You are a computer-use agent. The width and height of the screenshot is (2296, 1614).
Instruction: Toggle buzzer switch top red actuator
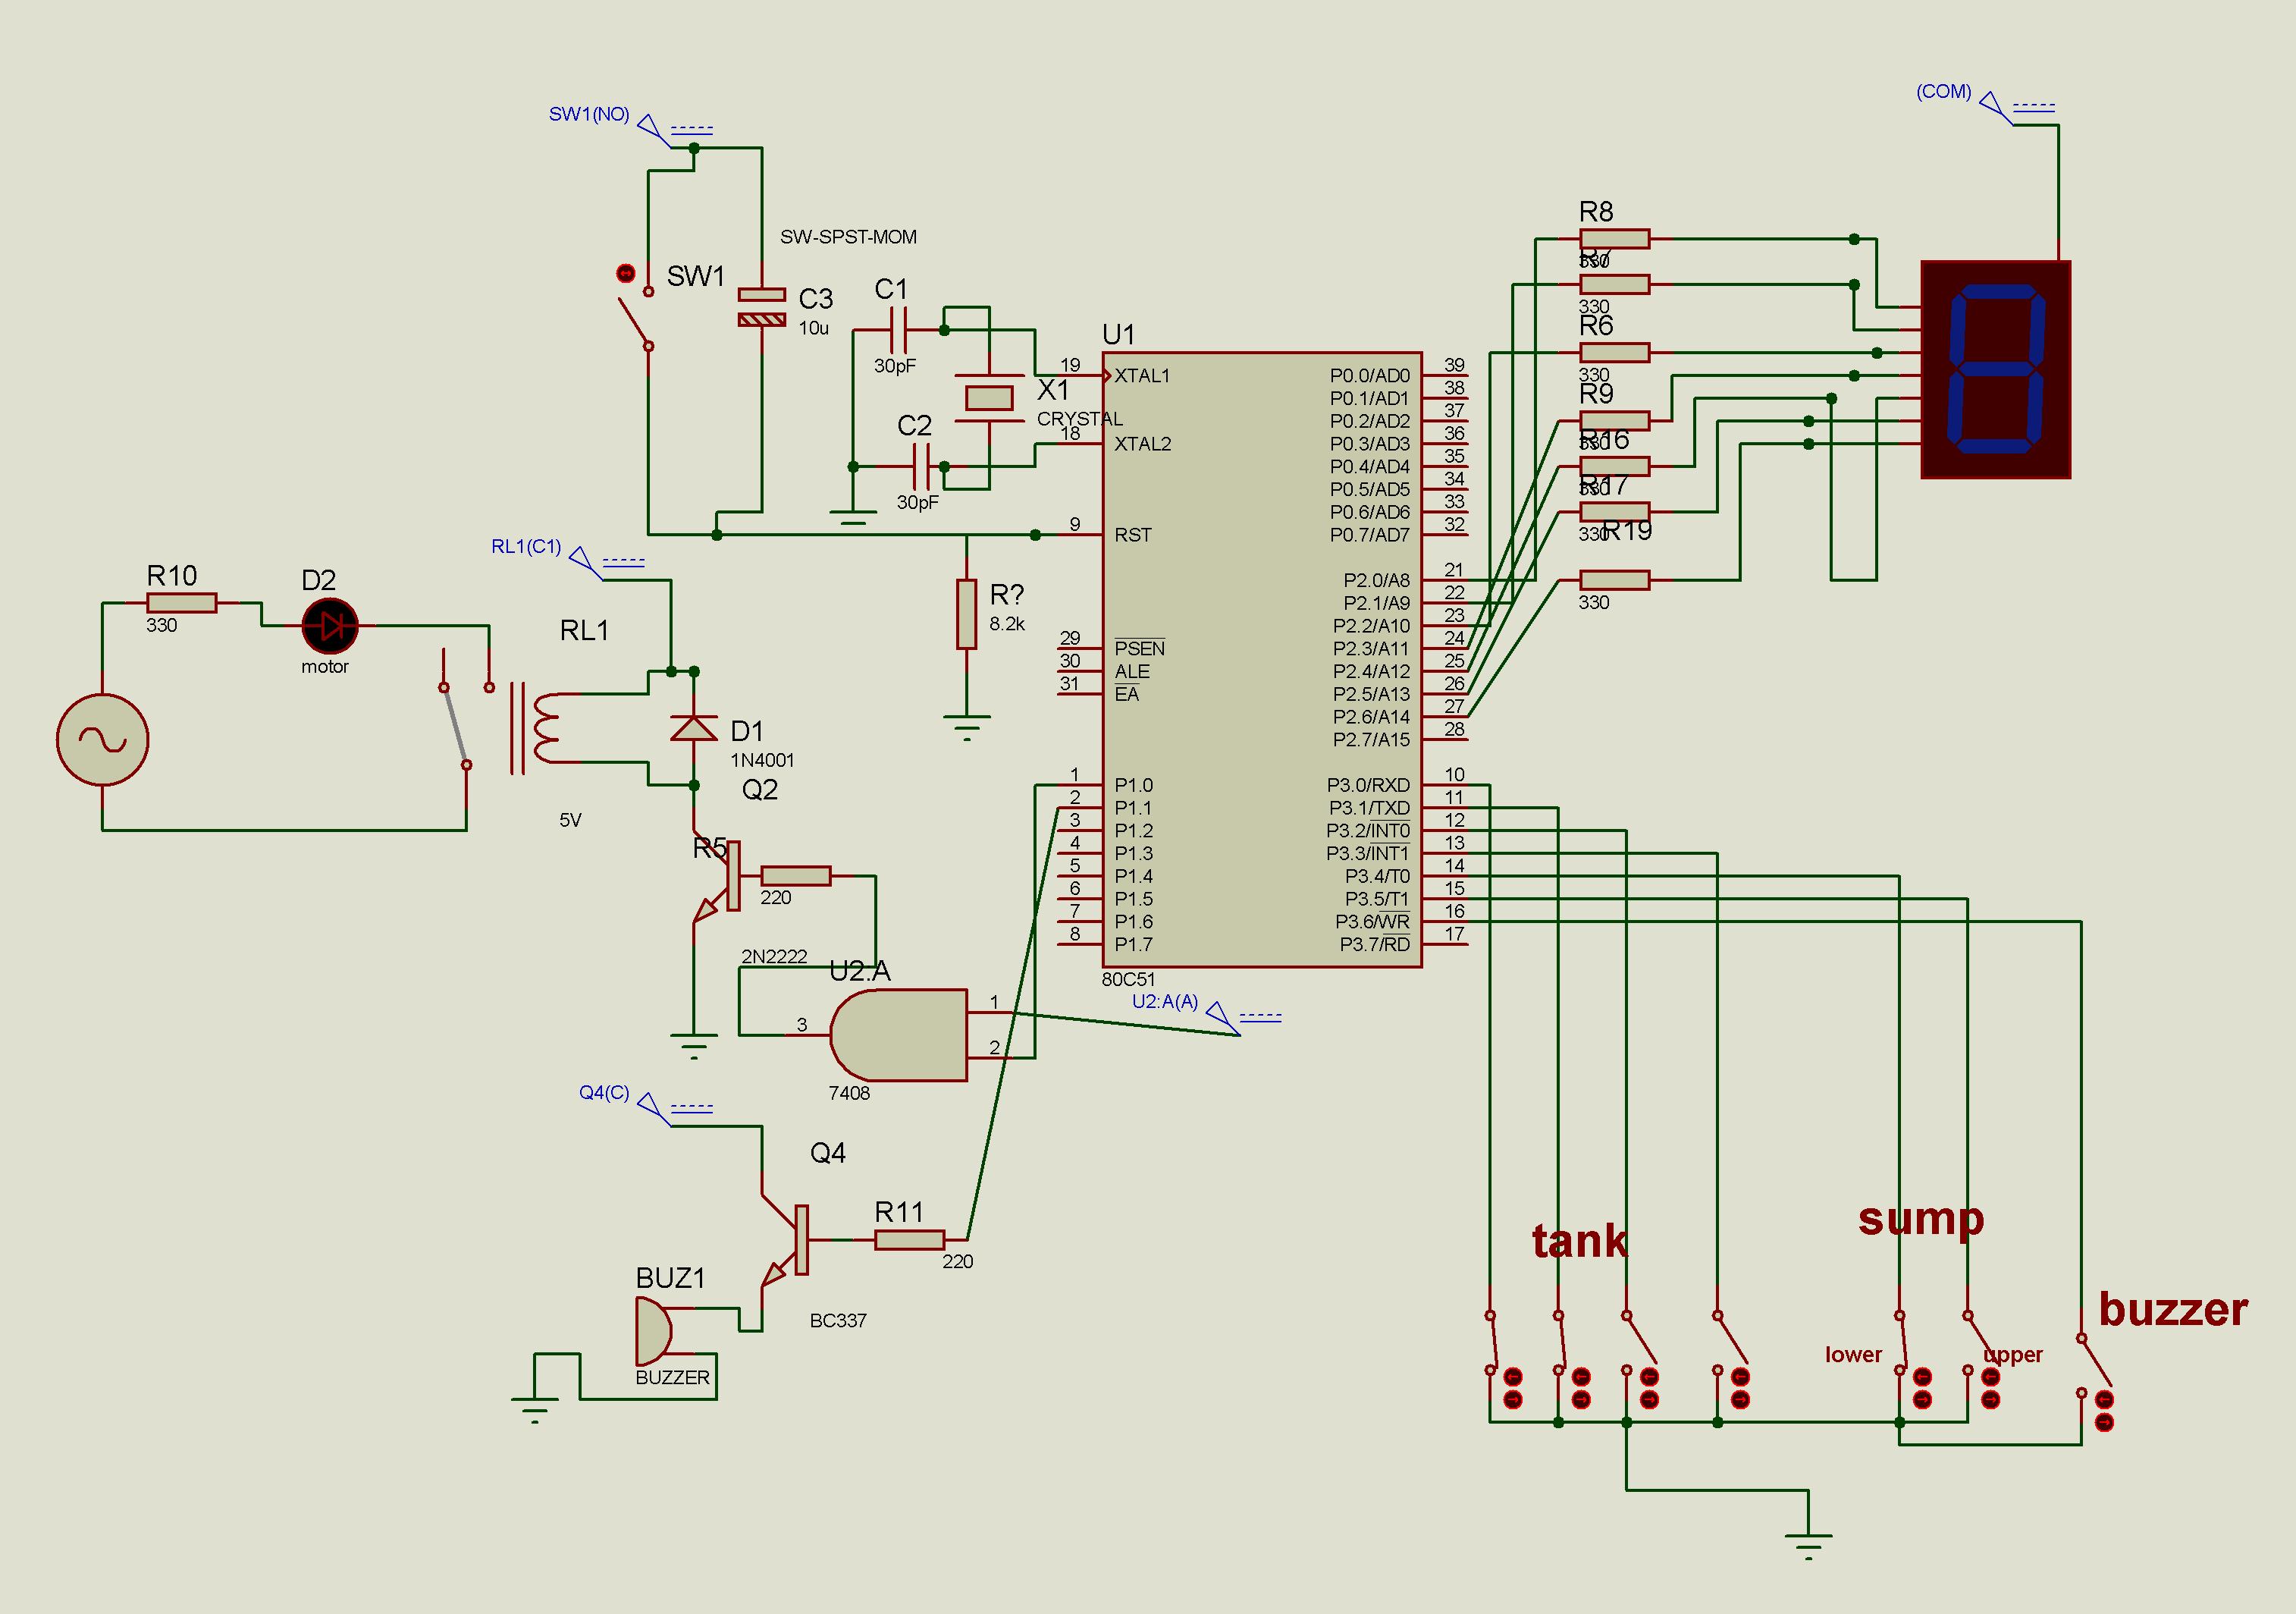click(2104, 1399)
